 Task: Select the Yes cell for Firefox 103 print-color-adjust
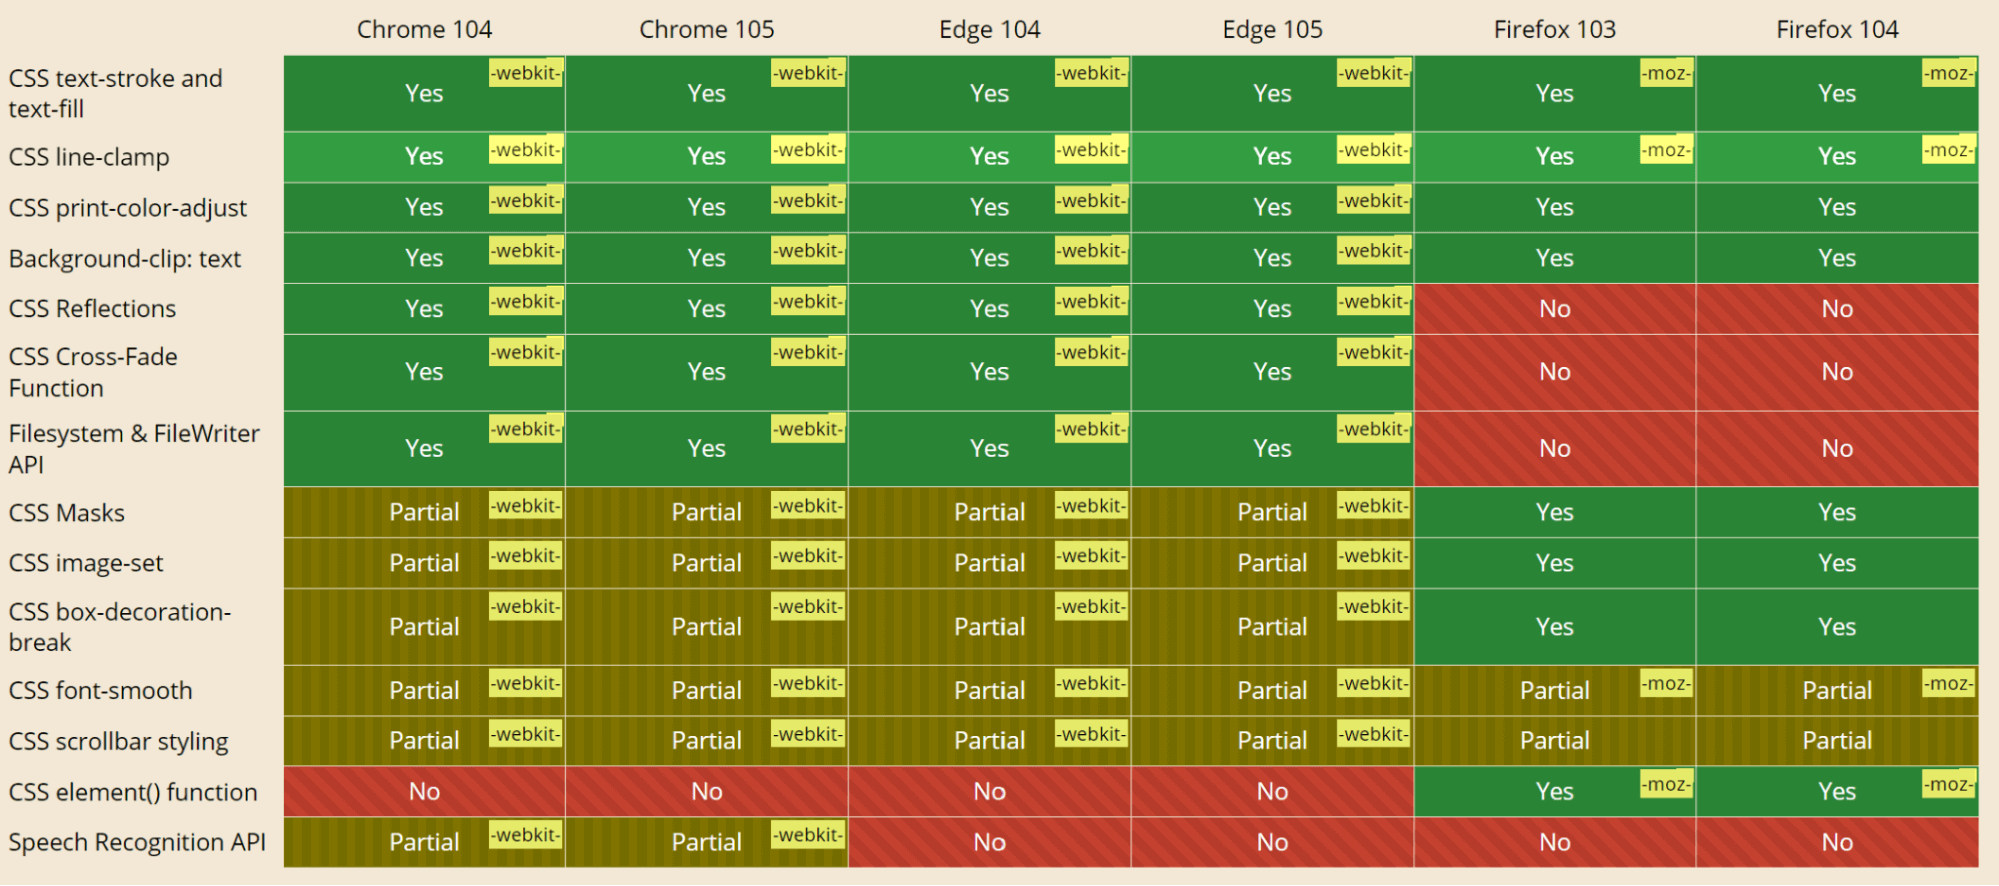click(1555, 208)
